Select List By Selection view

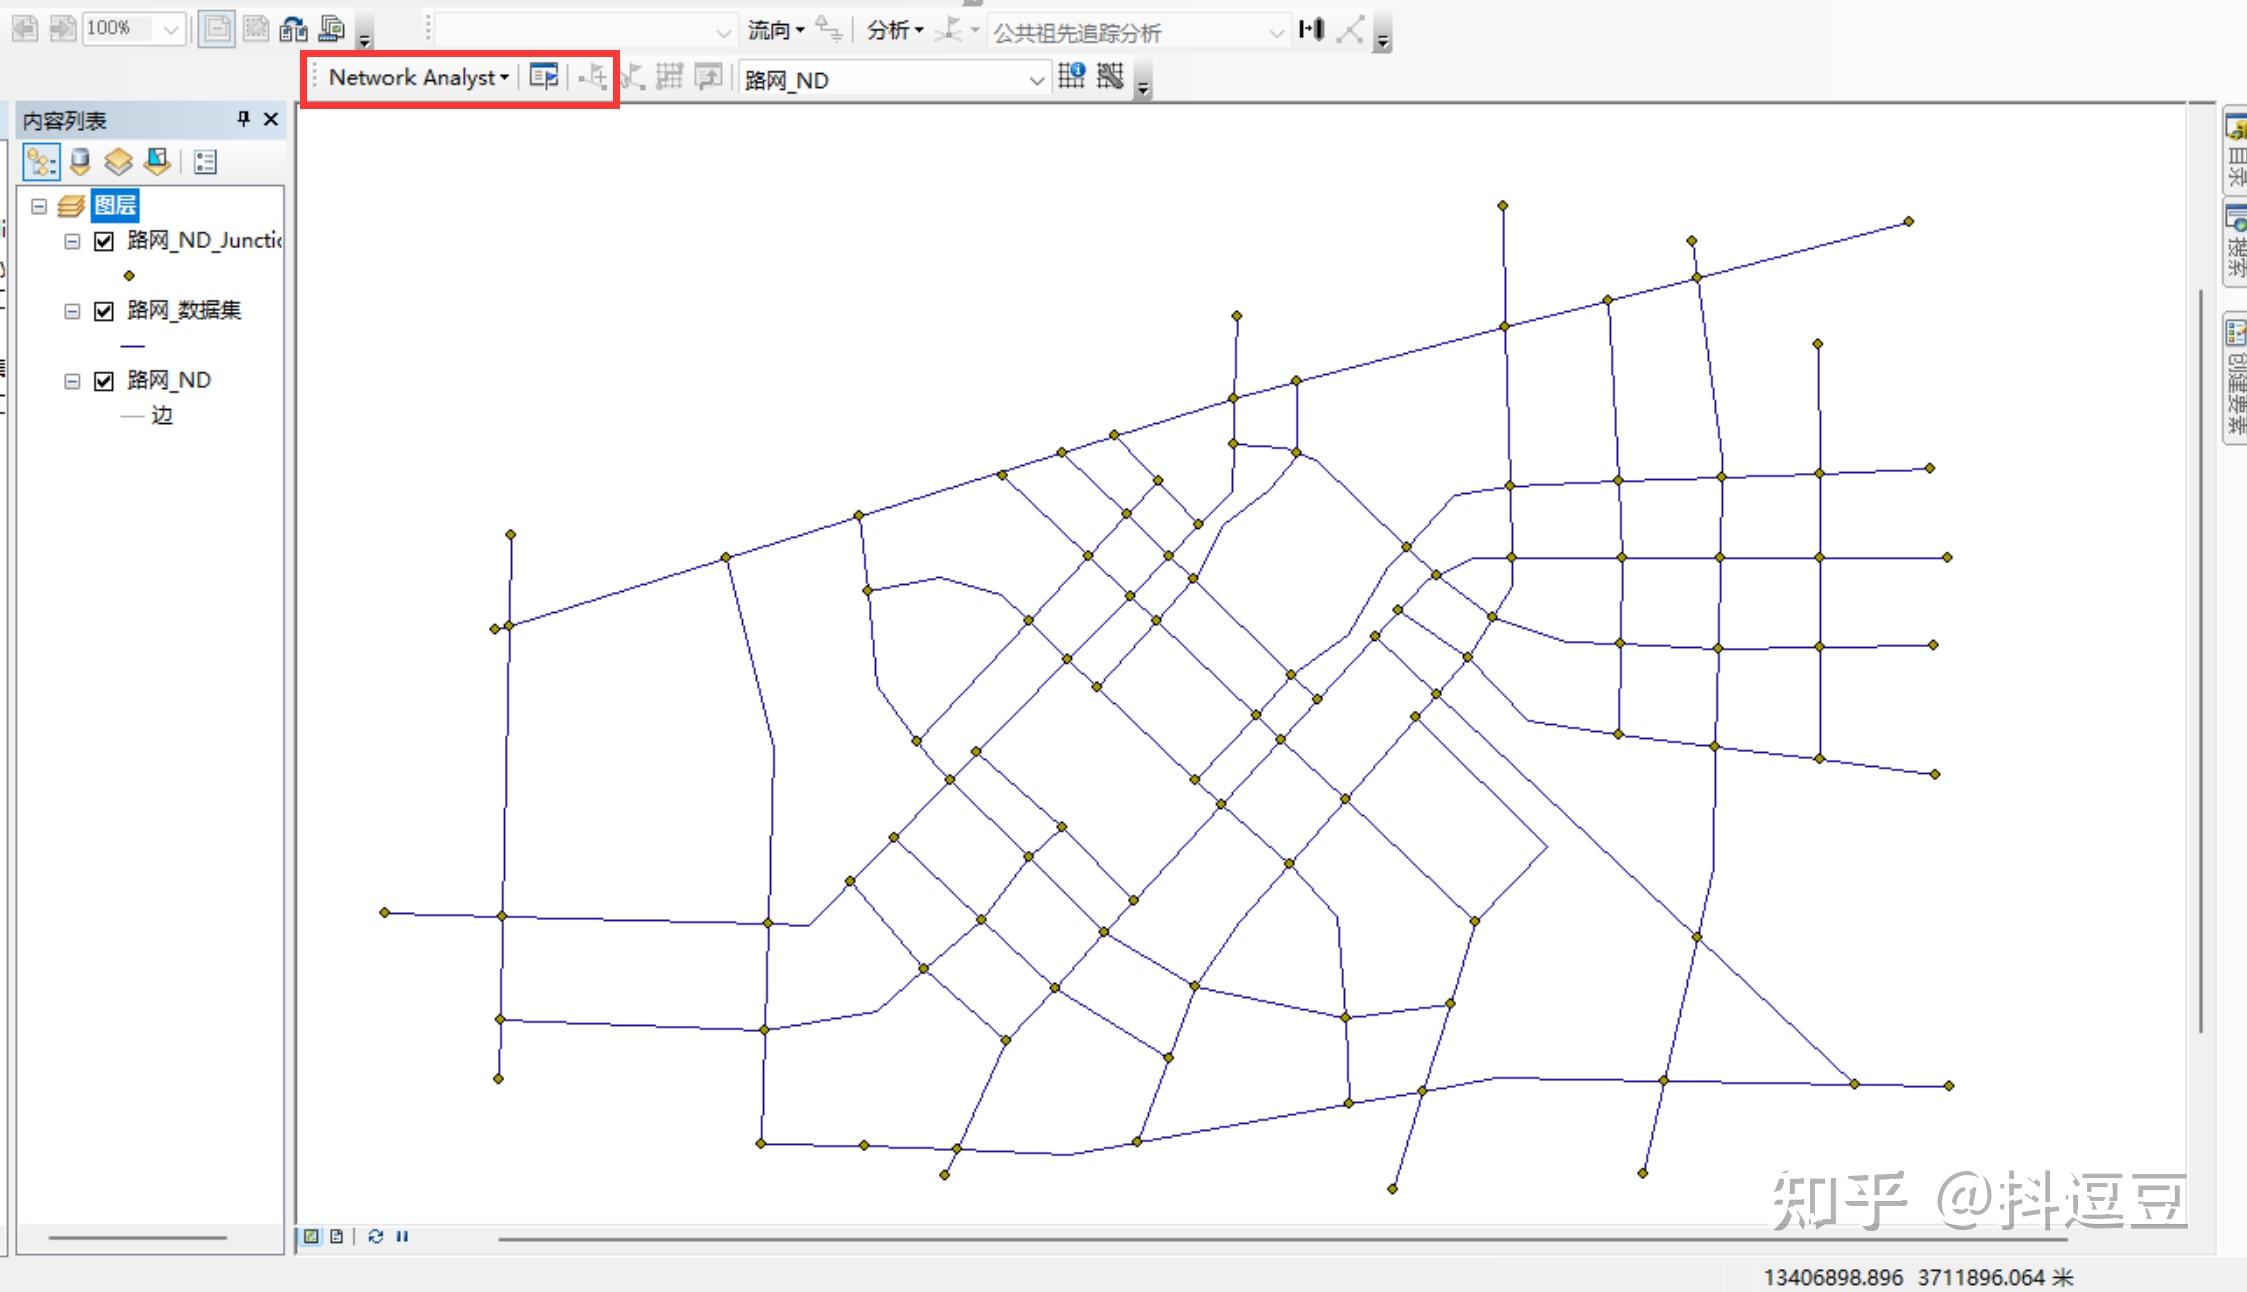pos(157,162)
